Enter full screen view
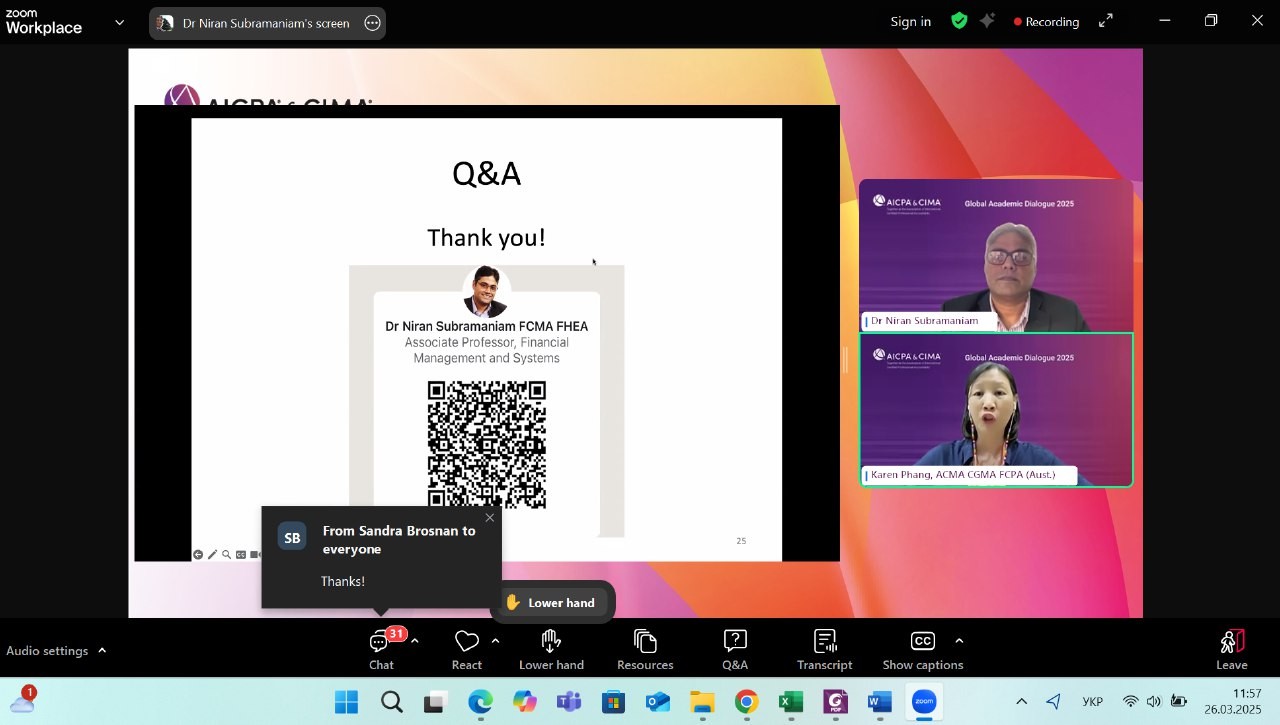 point(1106,21)
